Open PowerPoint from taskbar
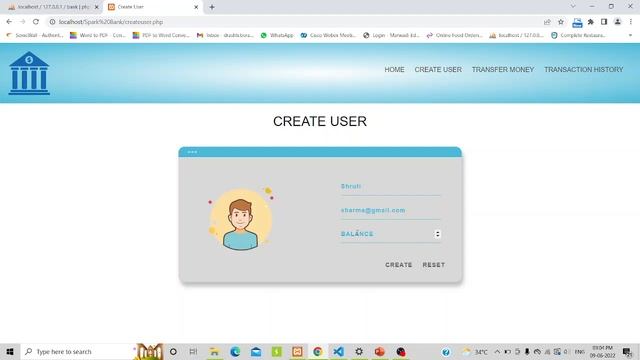 tap(380, 351)
